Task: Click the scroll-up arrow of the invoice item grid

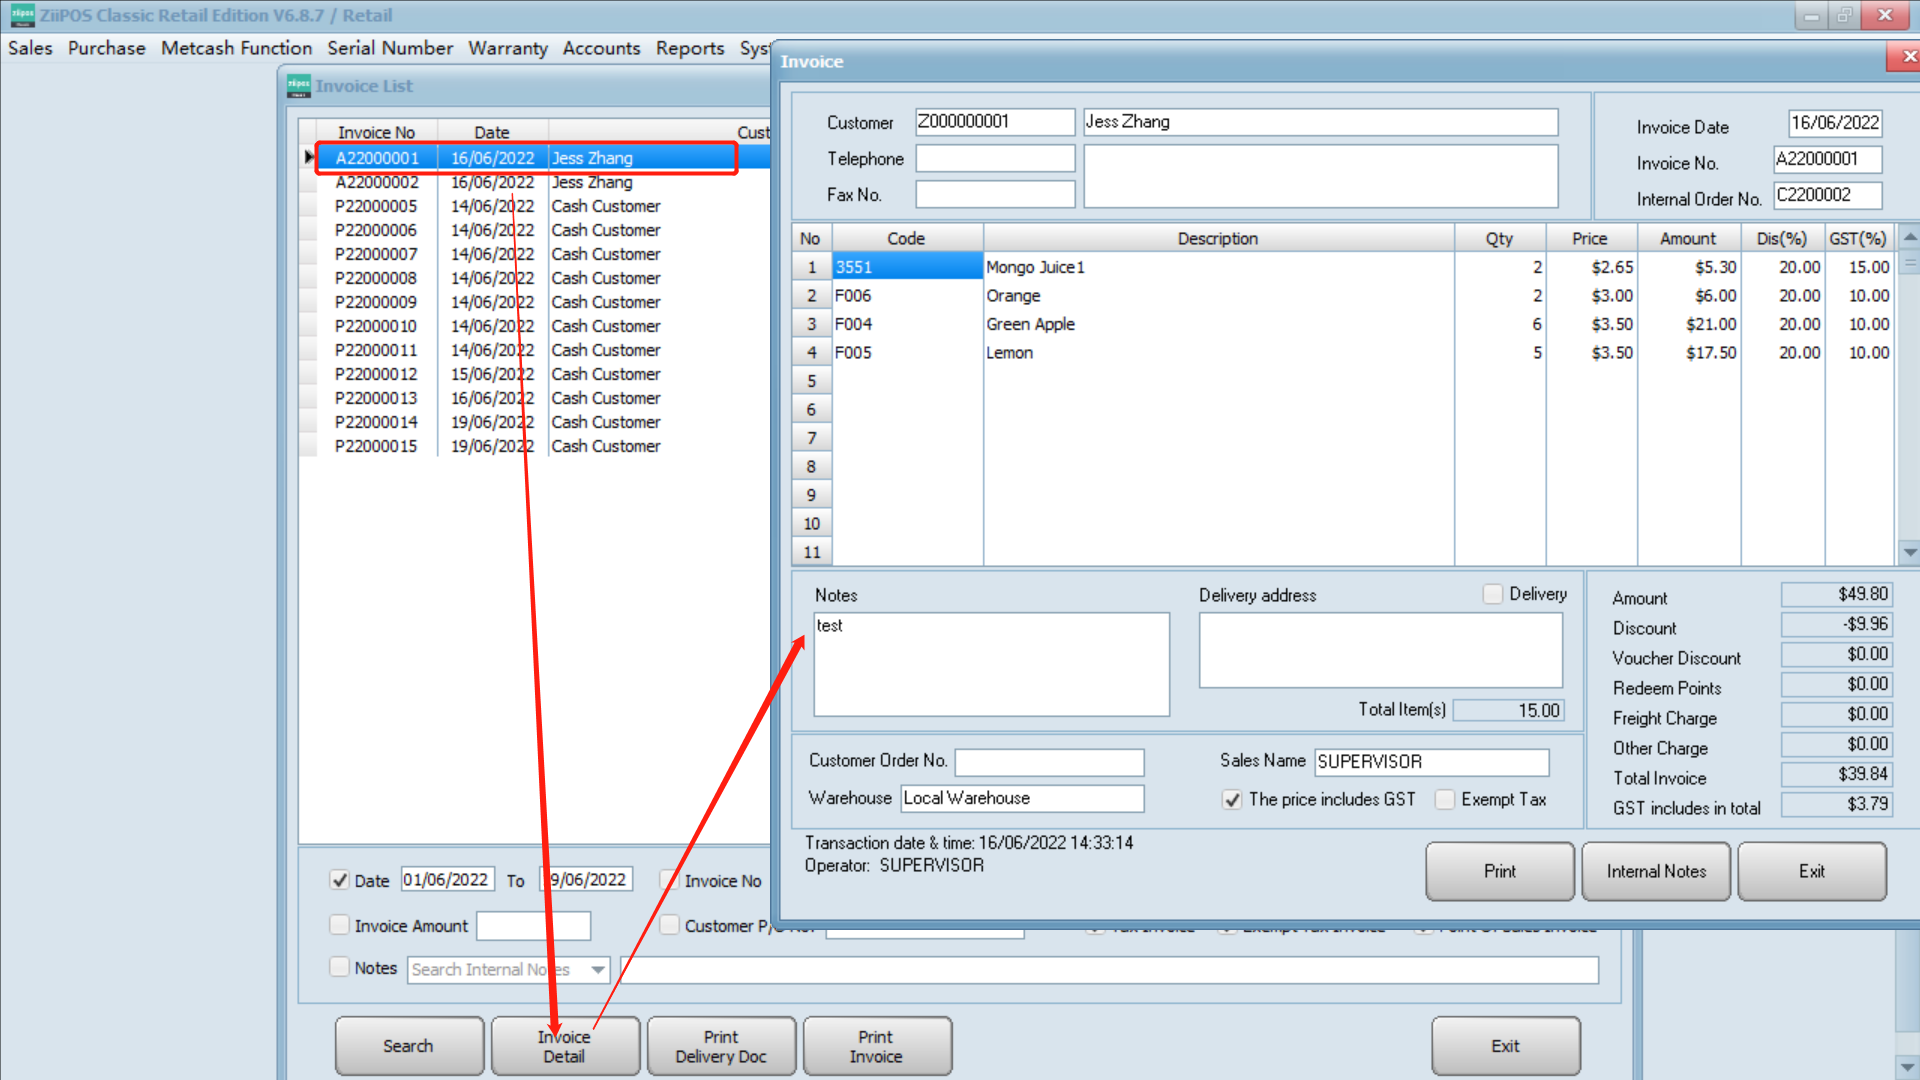Action: point(1910,238)
